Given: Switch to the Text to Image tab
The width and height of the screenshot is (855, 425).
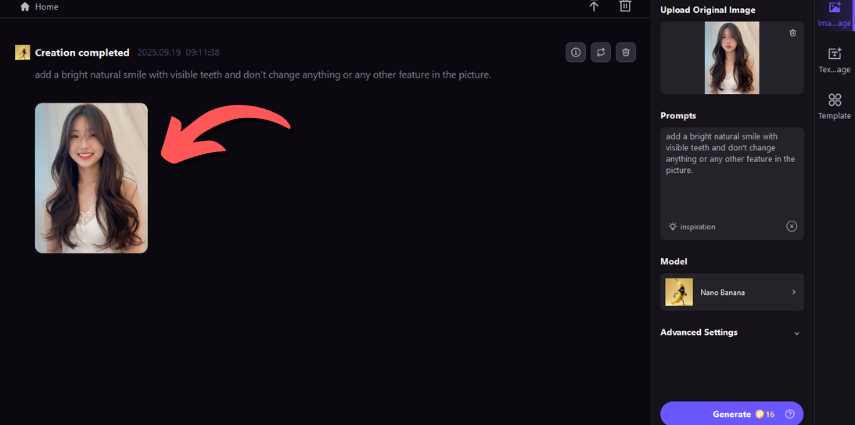Looking at the screenshot, I should point(834,61).
